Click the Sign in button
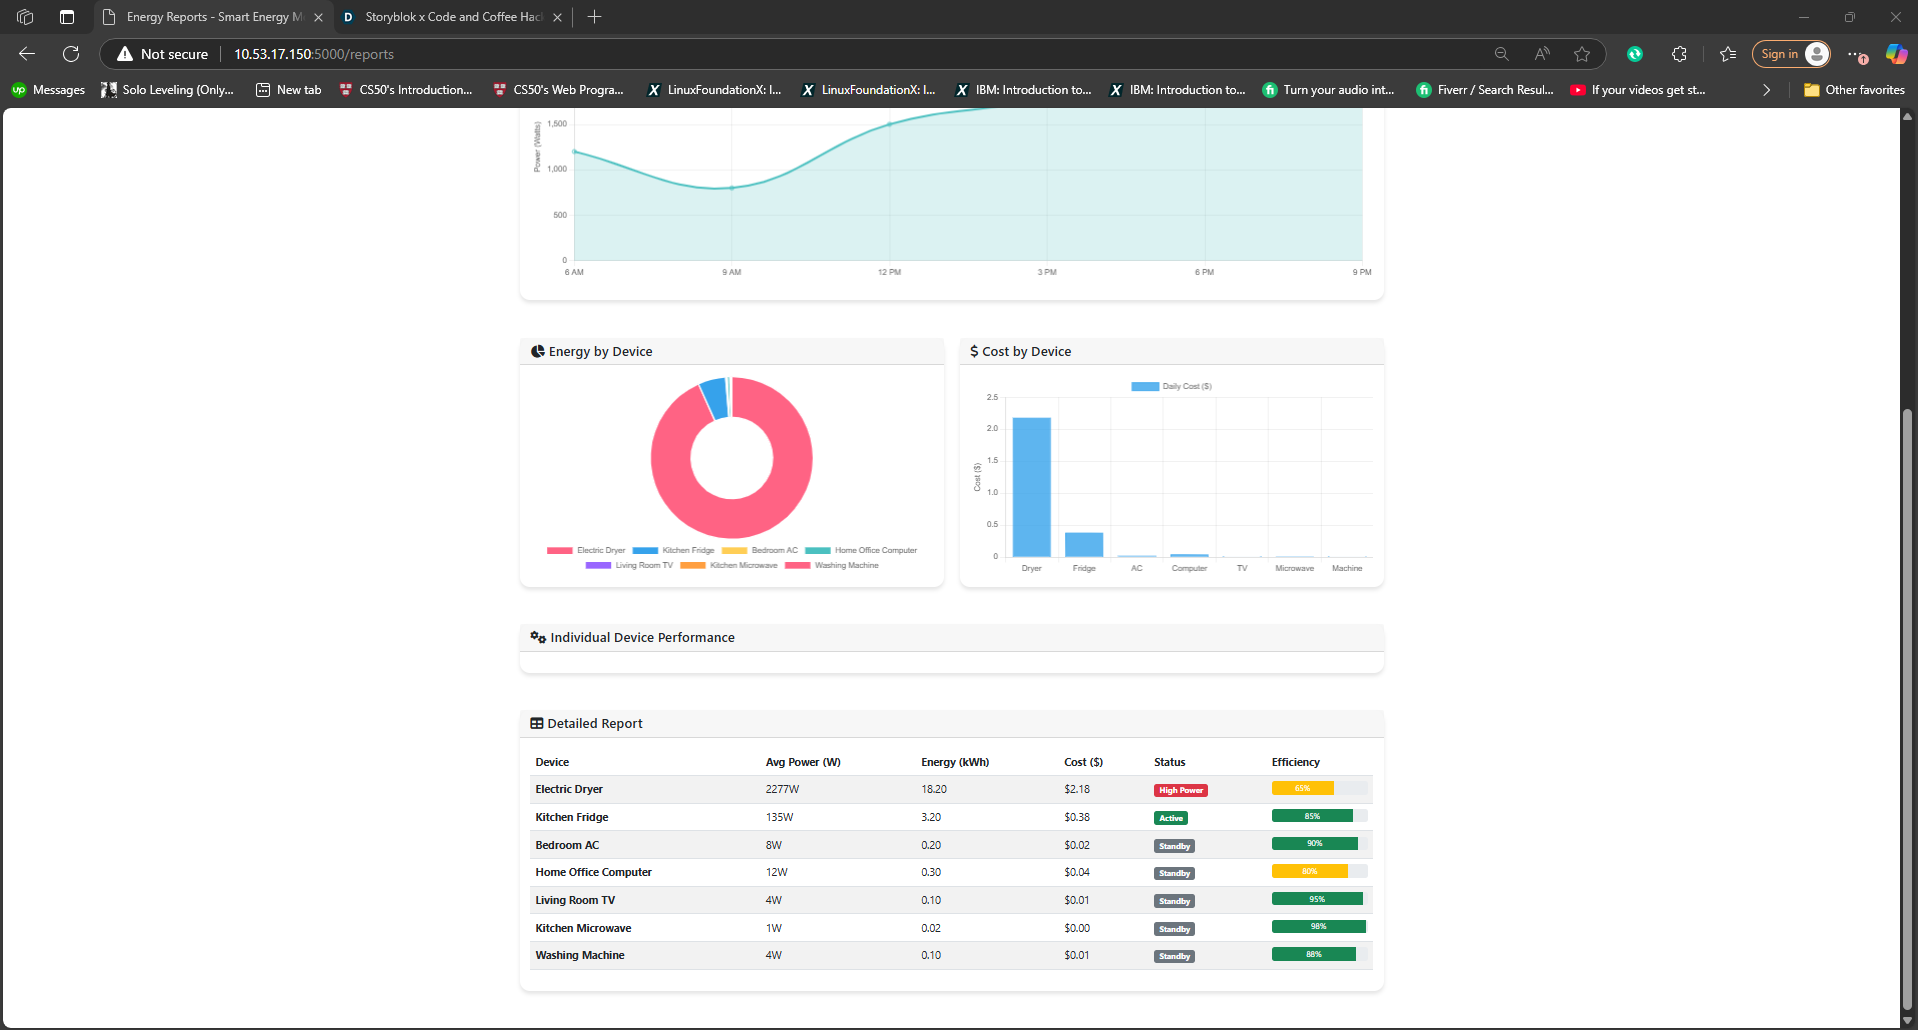This screenshot has height=1030, width=1918. 1791,54
